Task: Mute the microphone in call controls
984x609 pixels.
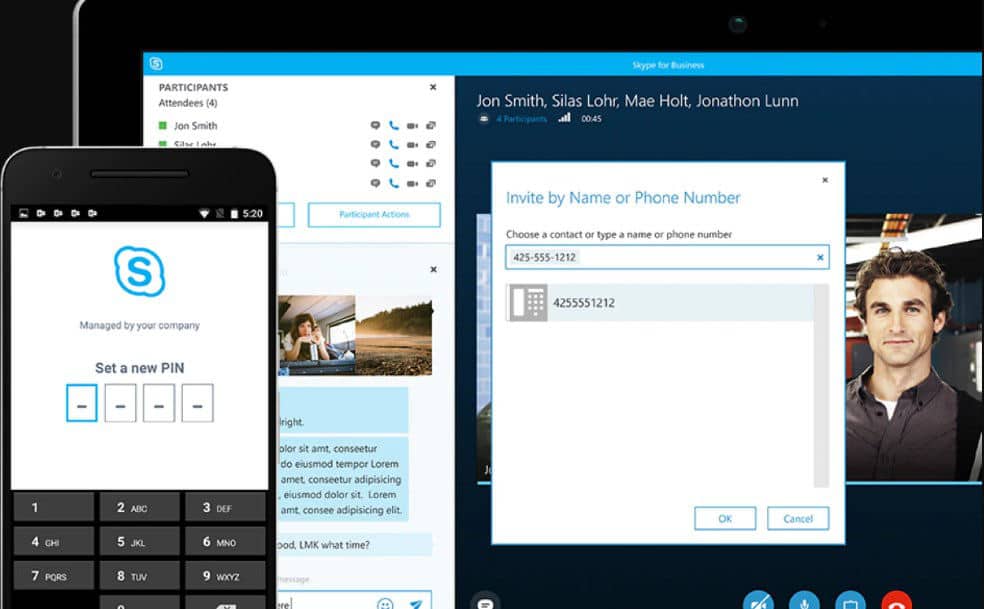Action: click(805, 603)
